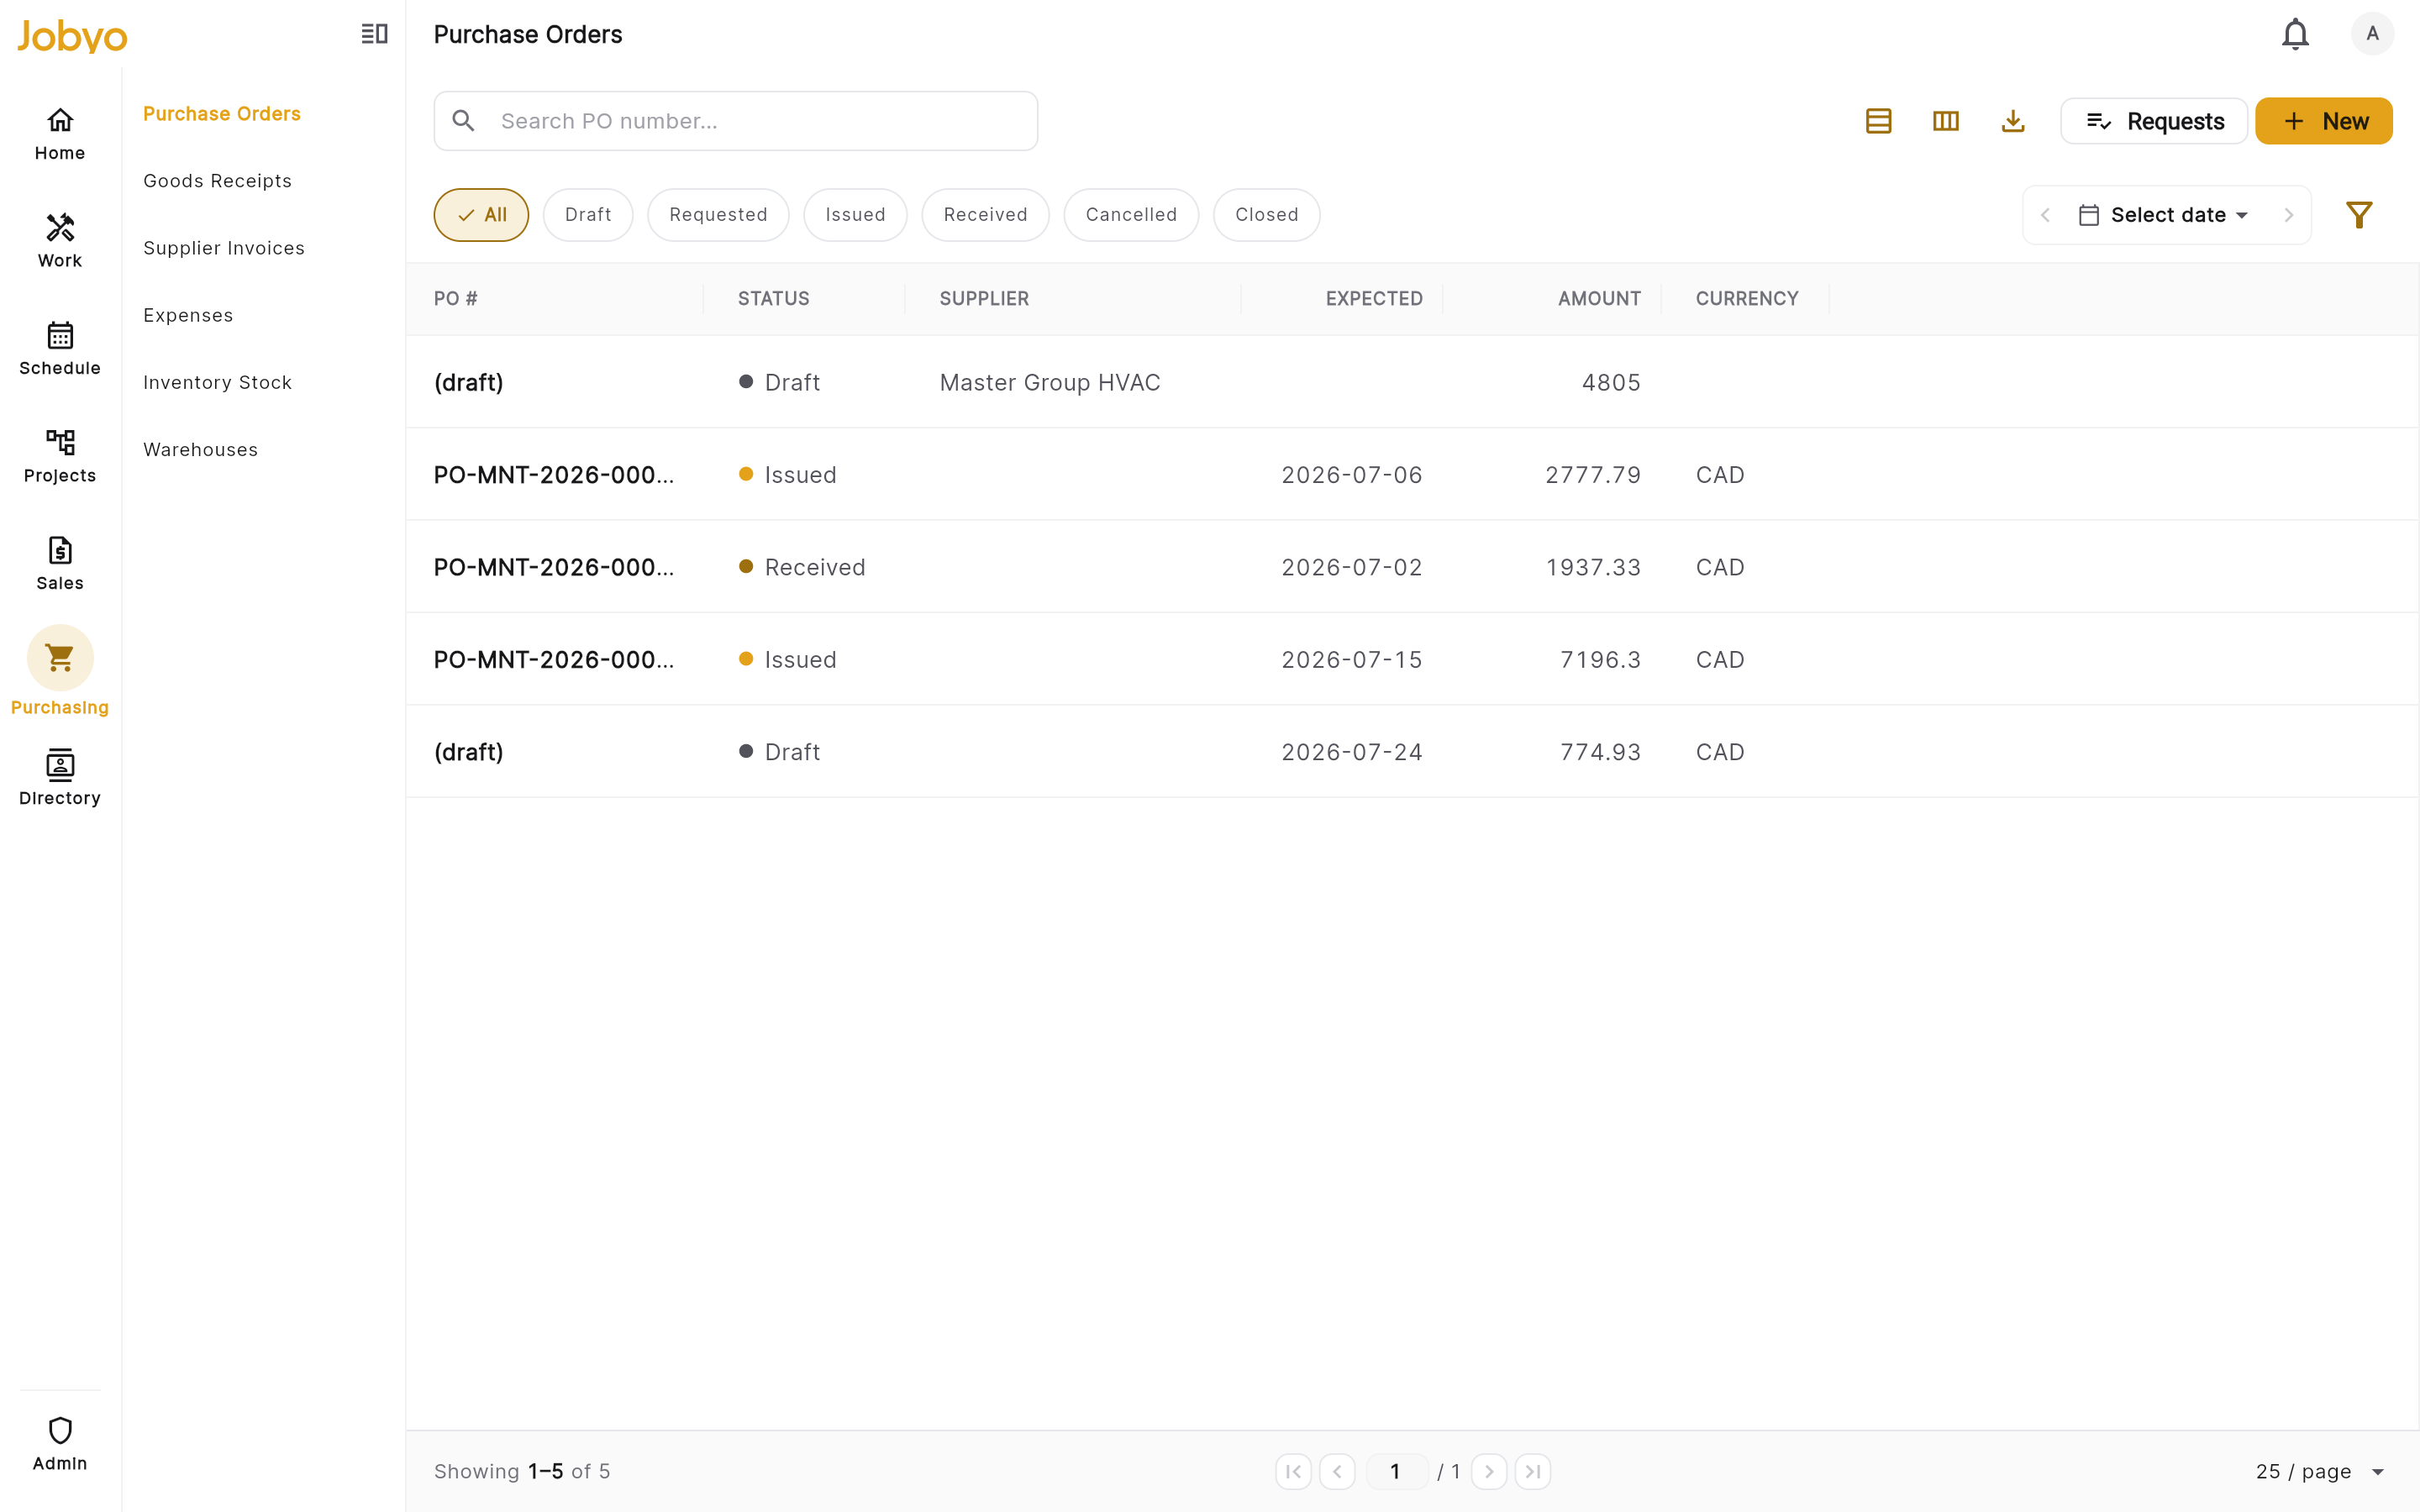Sort by the SUPPLIER column header
Screen dimensions: 2420x1512
pyautogui.click(x=984, y=299)
